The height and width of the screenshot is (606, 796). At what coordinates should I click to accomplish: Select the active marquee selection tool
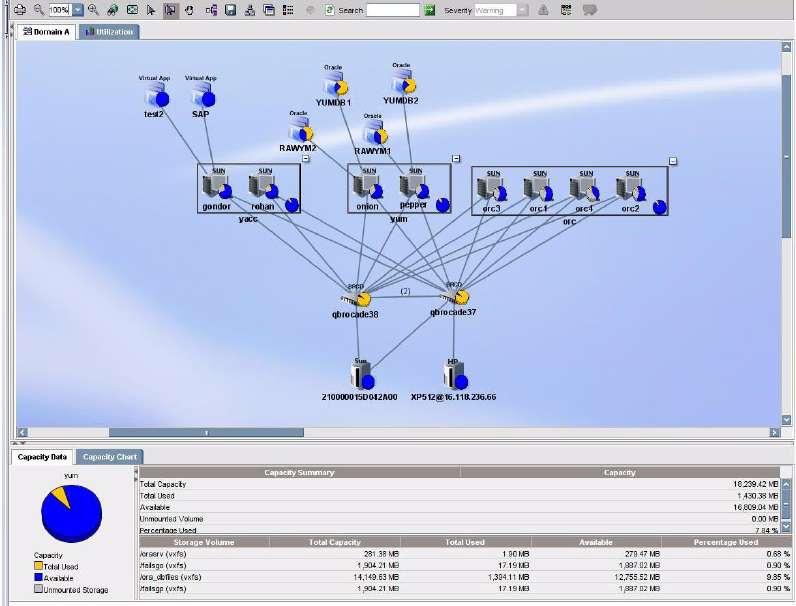[x=170, y=10]
